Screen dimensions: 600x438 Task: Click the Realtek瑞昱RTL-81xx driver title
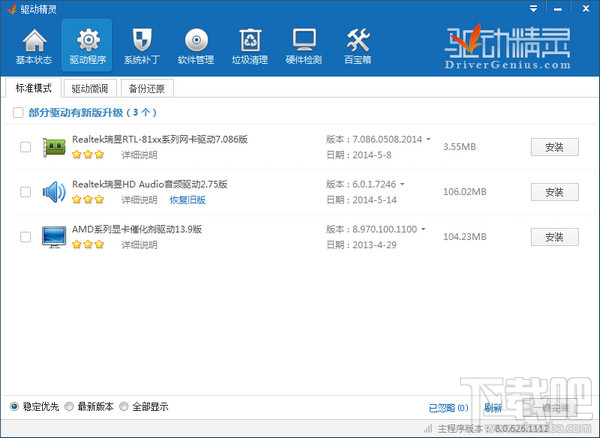[x=160, y=139]
